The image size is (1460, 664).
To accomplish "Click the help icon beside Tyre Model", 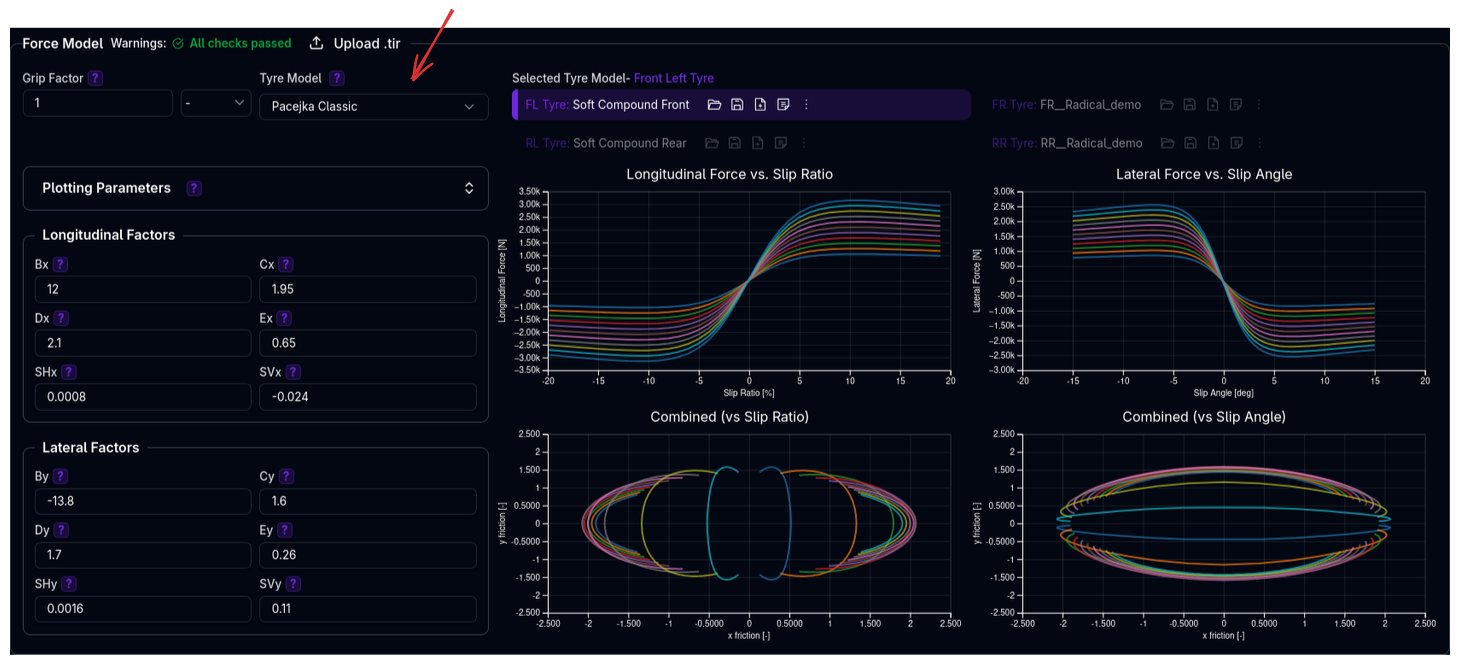I will pyautogui.click(x=337, y=78).
